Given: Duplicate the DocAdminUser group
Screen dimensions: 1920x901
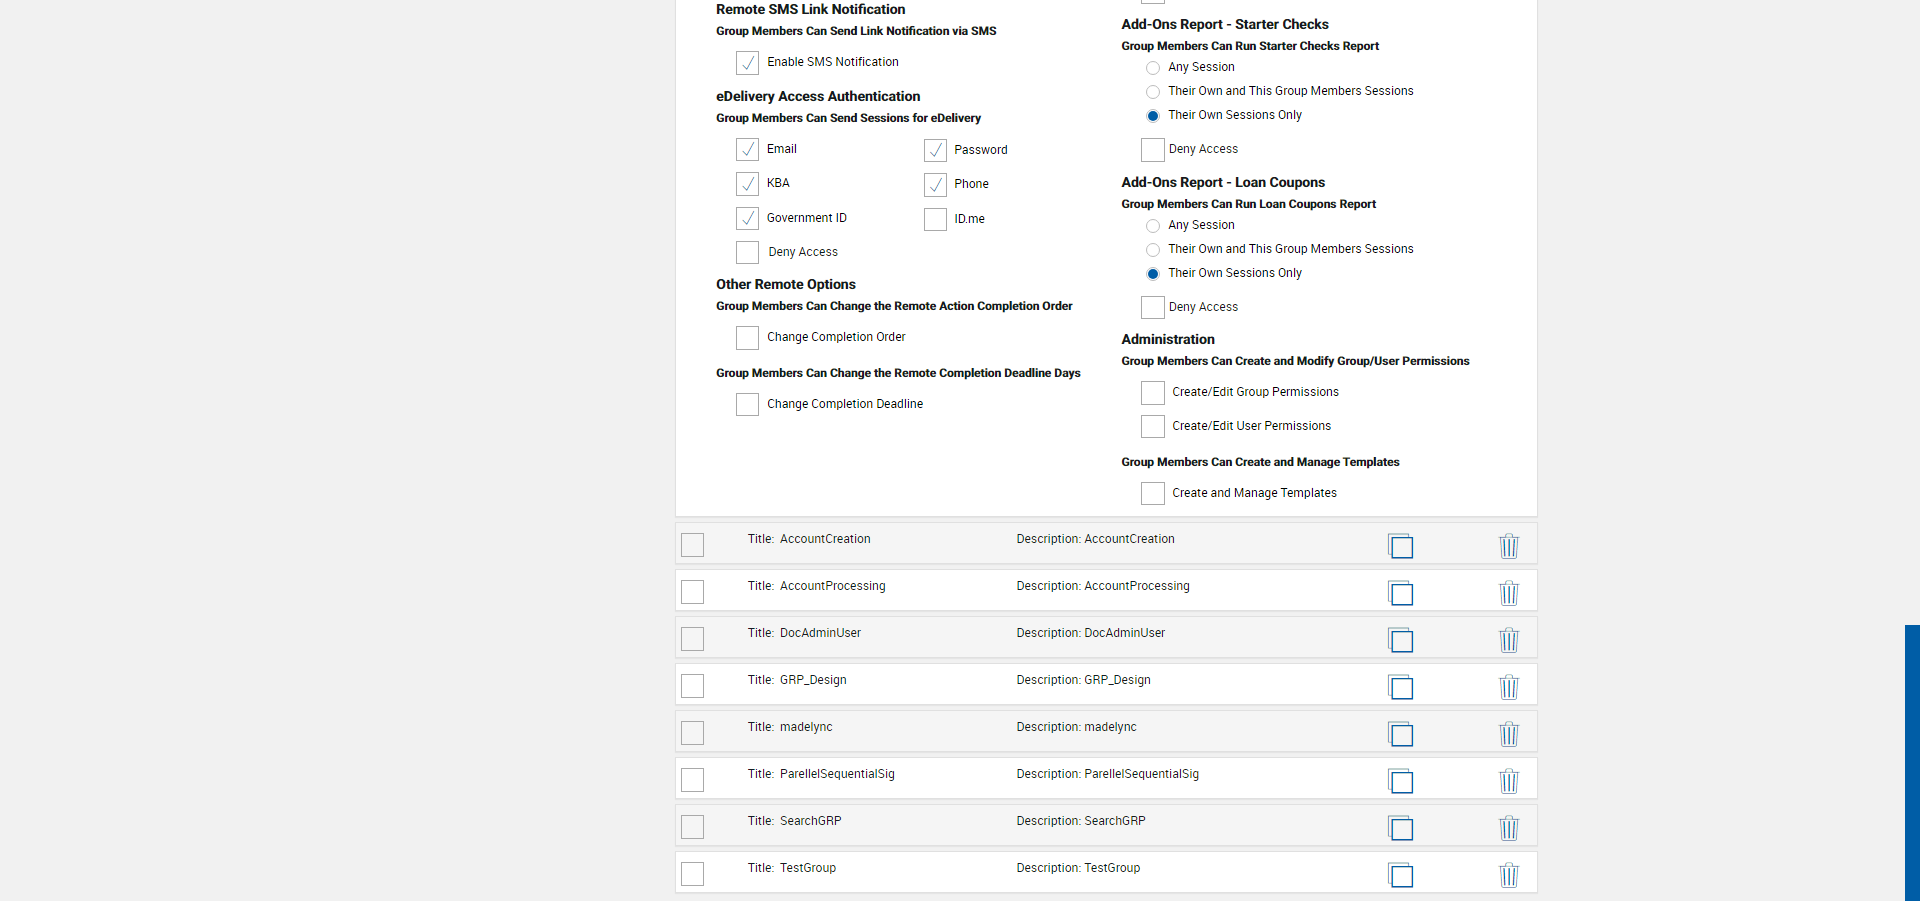Looking at the screenshot, I should click(1401, 640).
